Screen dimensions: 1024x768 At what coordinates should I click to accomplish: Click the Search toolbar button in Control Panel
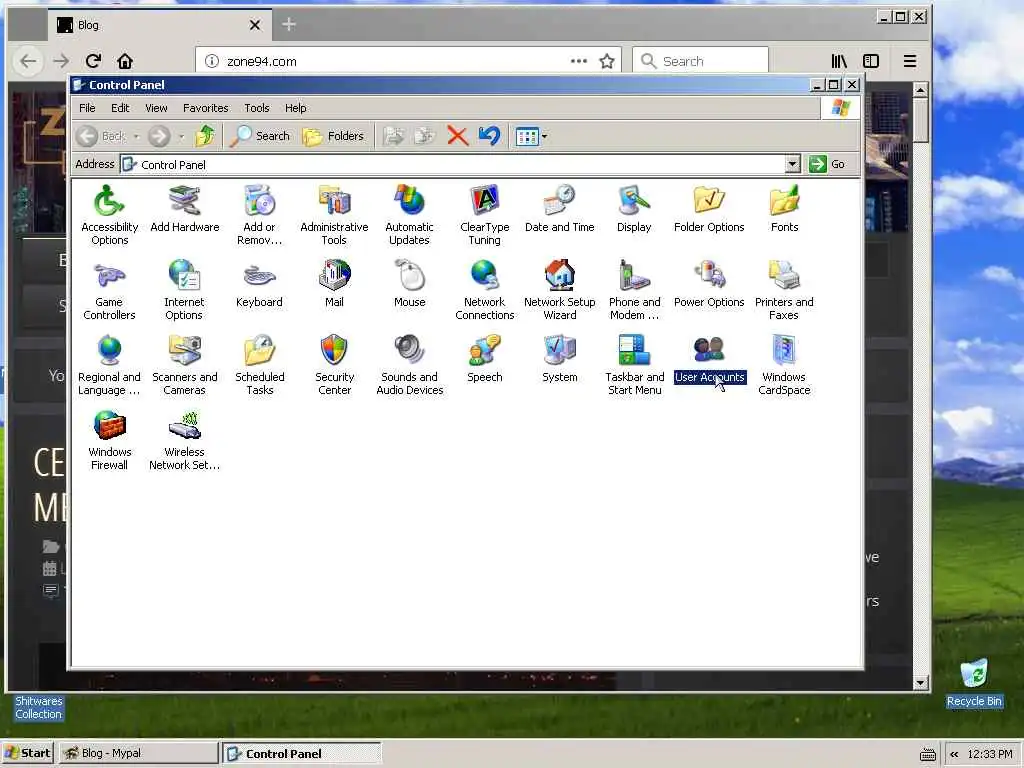260,136
